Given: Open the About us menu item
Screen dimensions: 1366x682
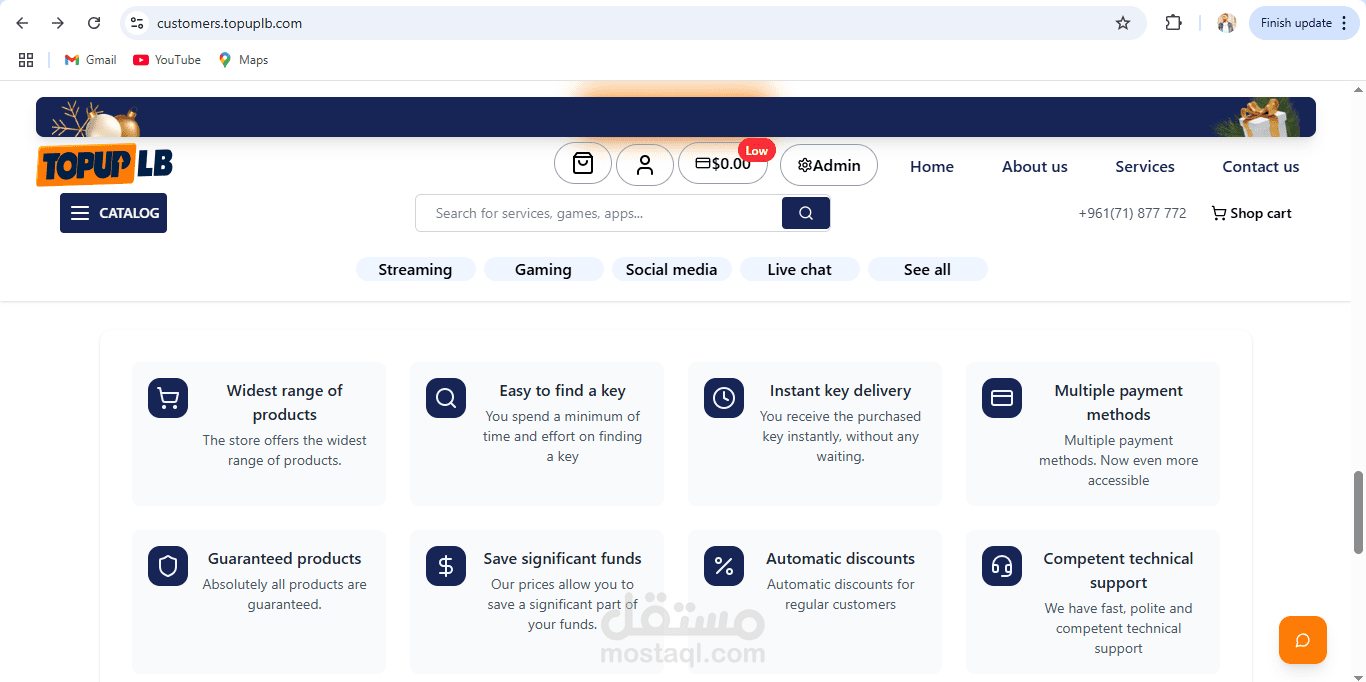Looking at the screenshot, I should click(1035, 167).
